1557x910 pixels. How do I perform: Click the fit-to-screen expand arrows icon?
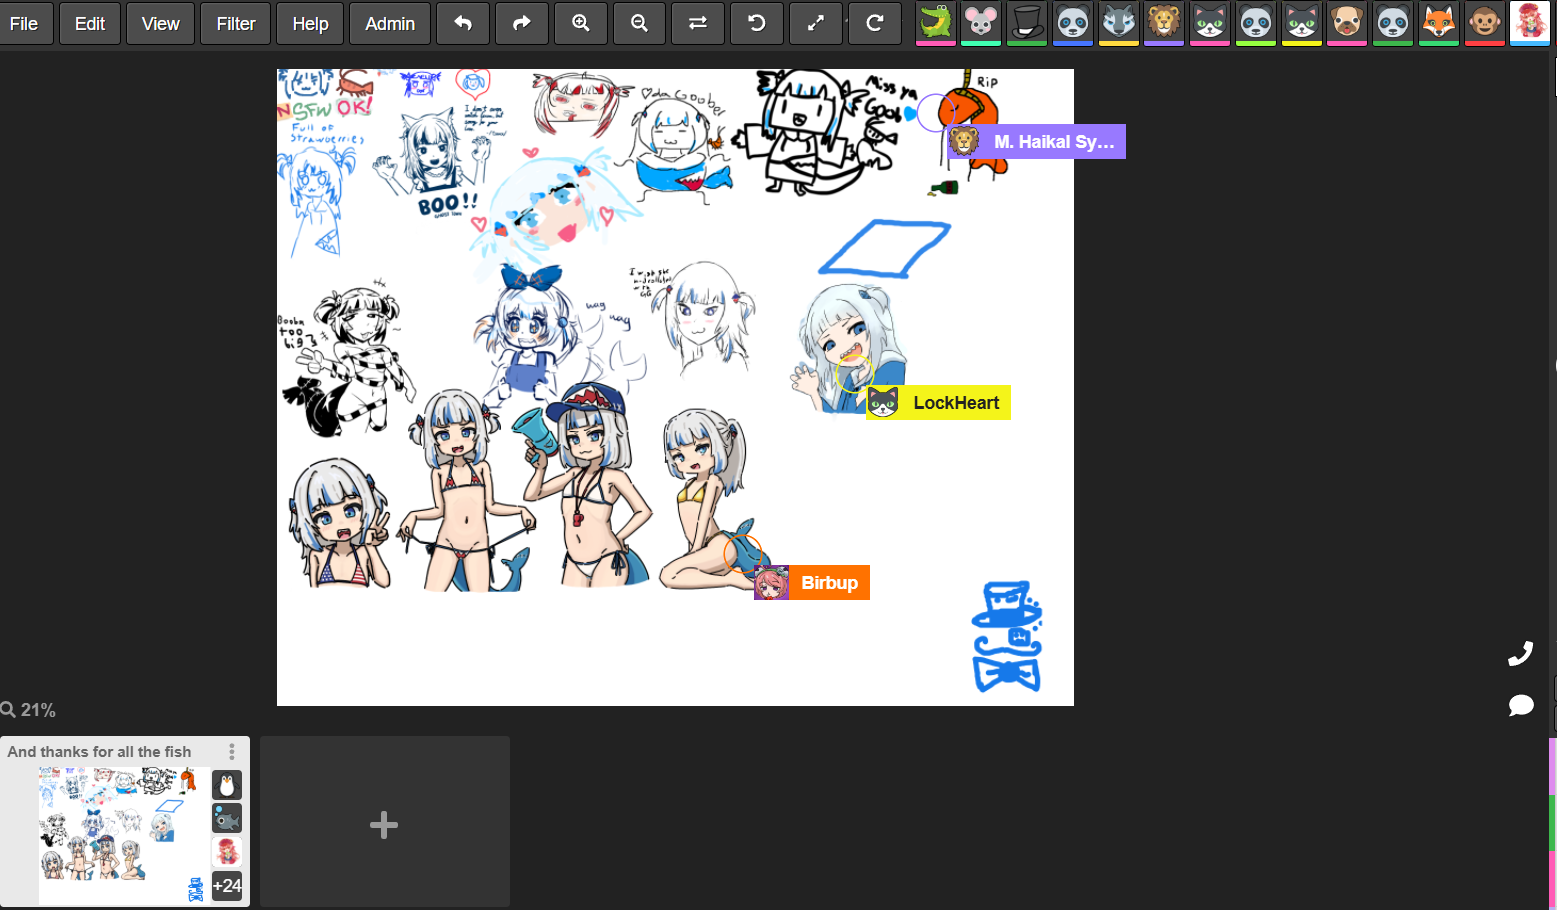pos(816,23)
